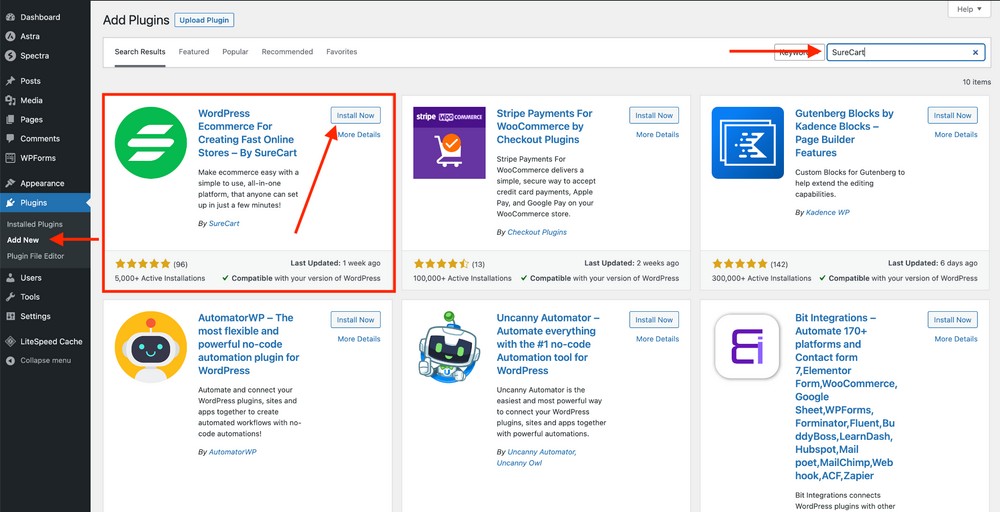1000x512 pixels.
Task: Install the Uncanny Automator plugin
Action: pyautogui.click(x=654, y=319)
